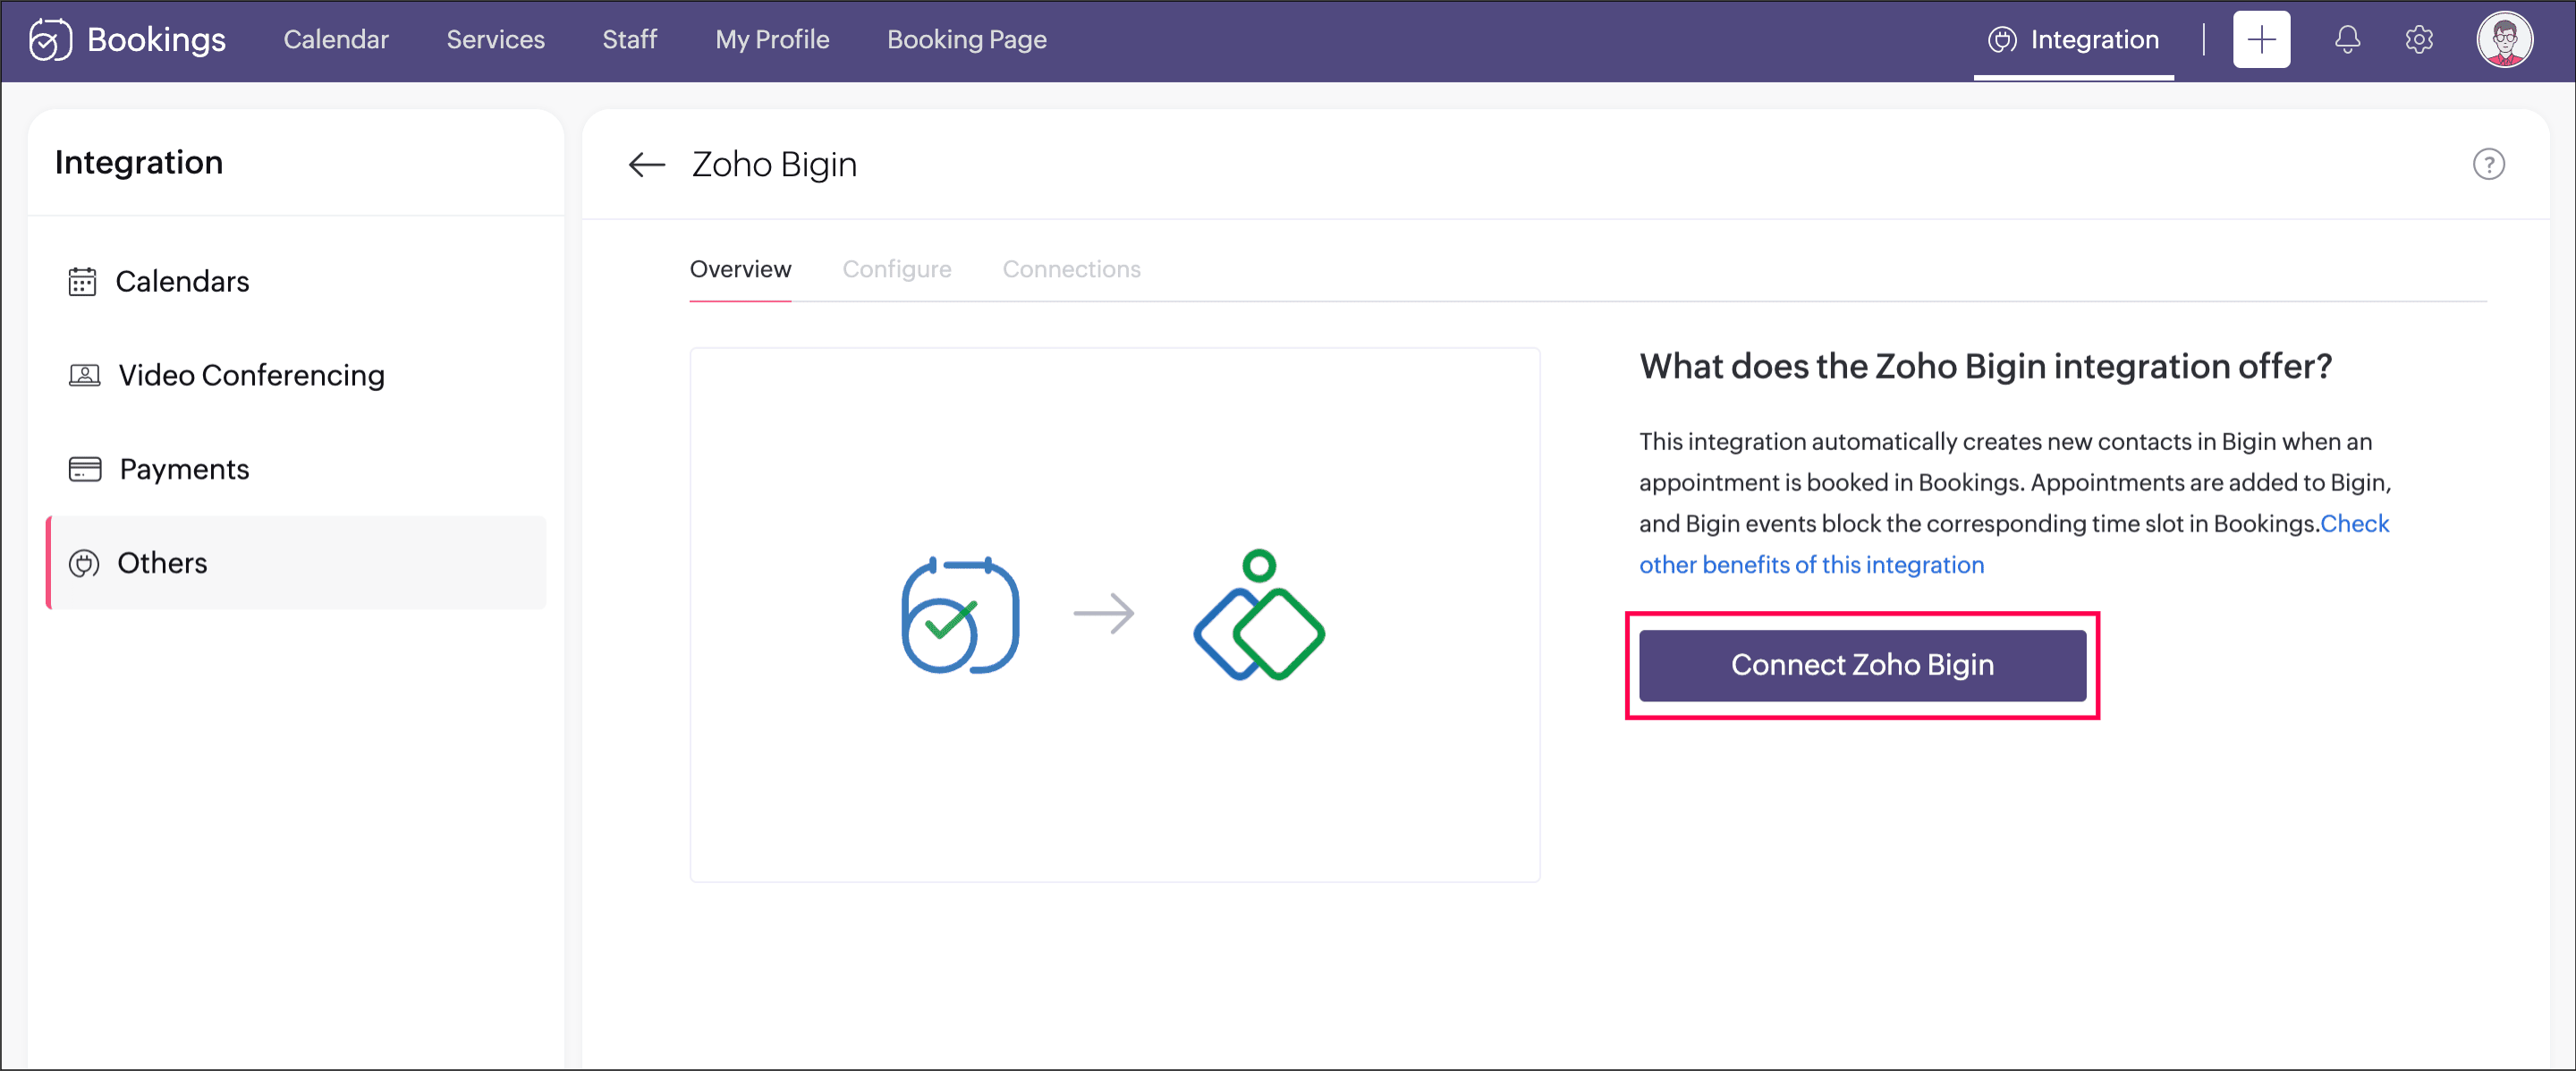Click the Bookings logo icon
Screen dimensions: 2576x1071
pyautogui.click(x=49, y=40)
